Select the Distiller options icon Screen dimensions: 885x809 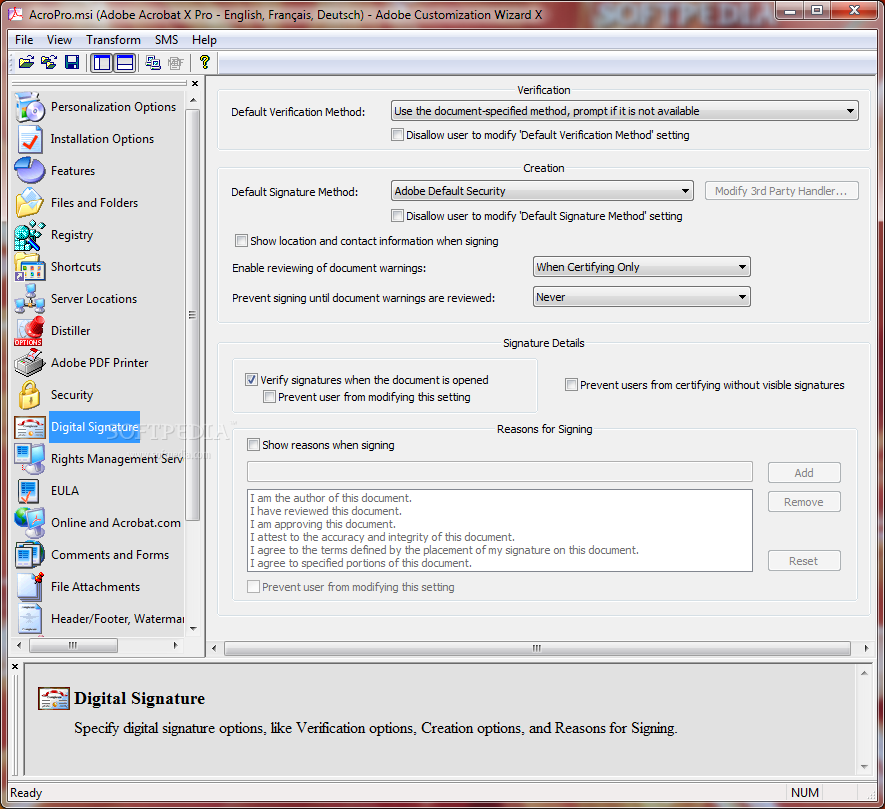pyautogui.click(x=29, y=331)
